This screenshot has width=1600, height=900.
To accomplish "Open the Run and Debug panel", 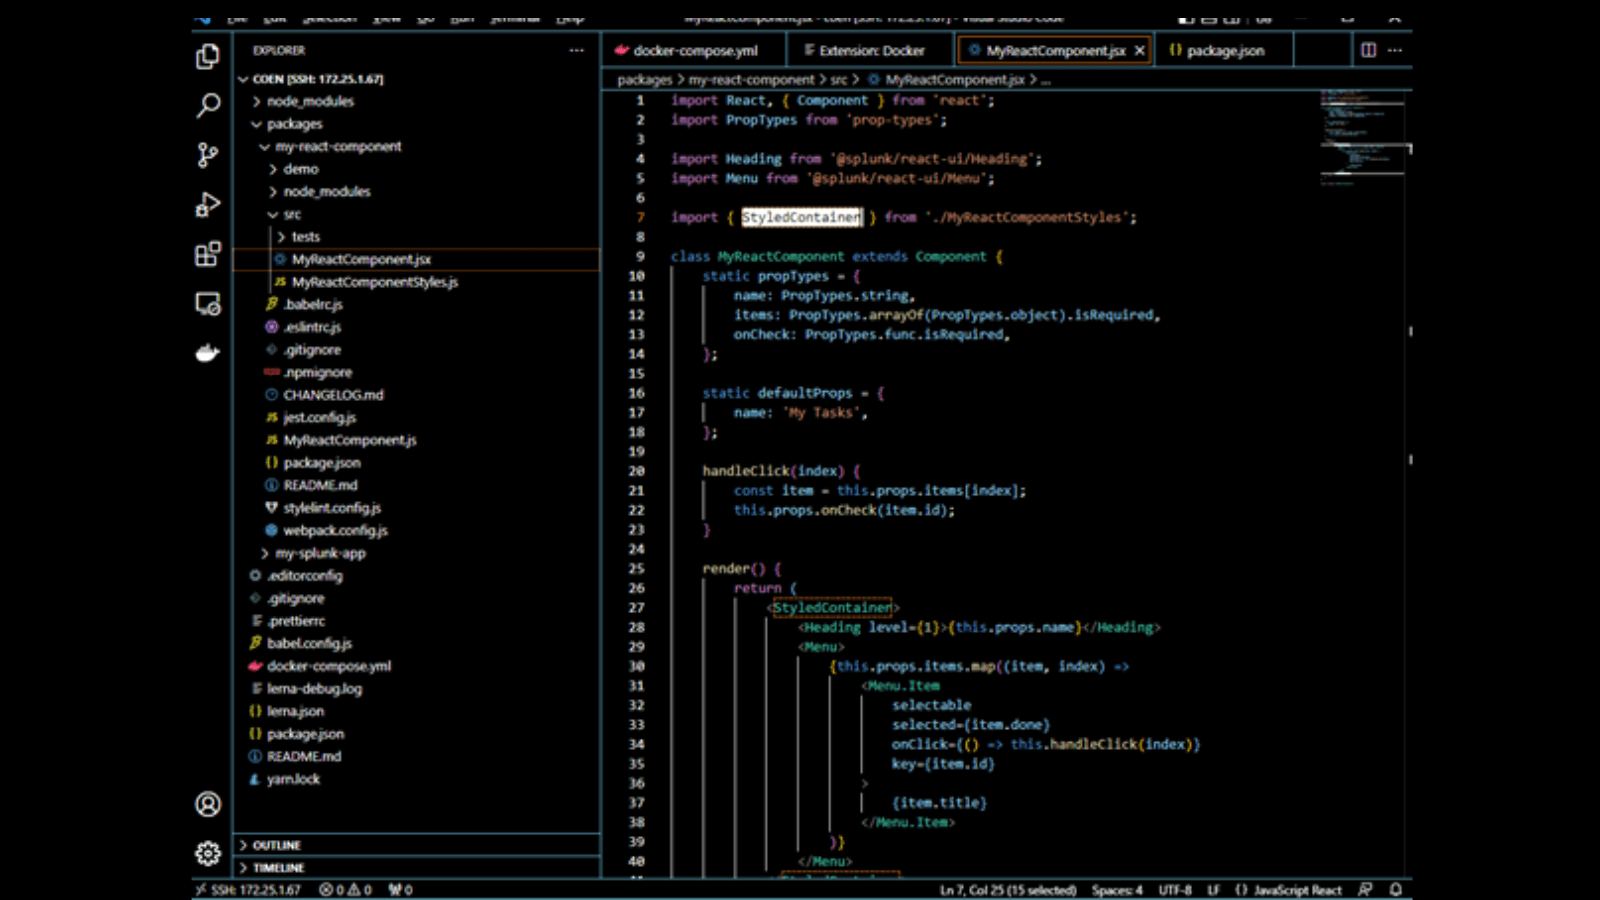I will 207,205.
